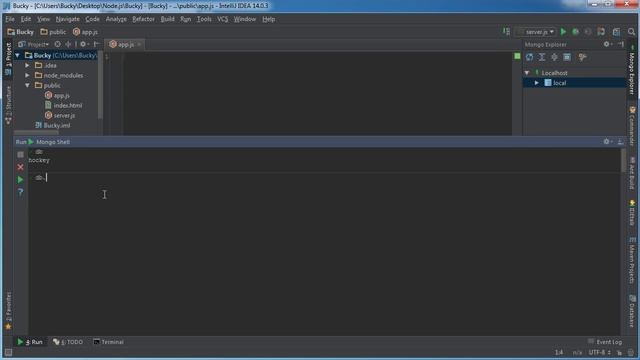Screen dimensions: 640x360
Task: Open Mongo Explorer panel gear settings
Action: click(x=607, y=44)
